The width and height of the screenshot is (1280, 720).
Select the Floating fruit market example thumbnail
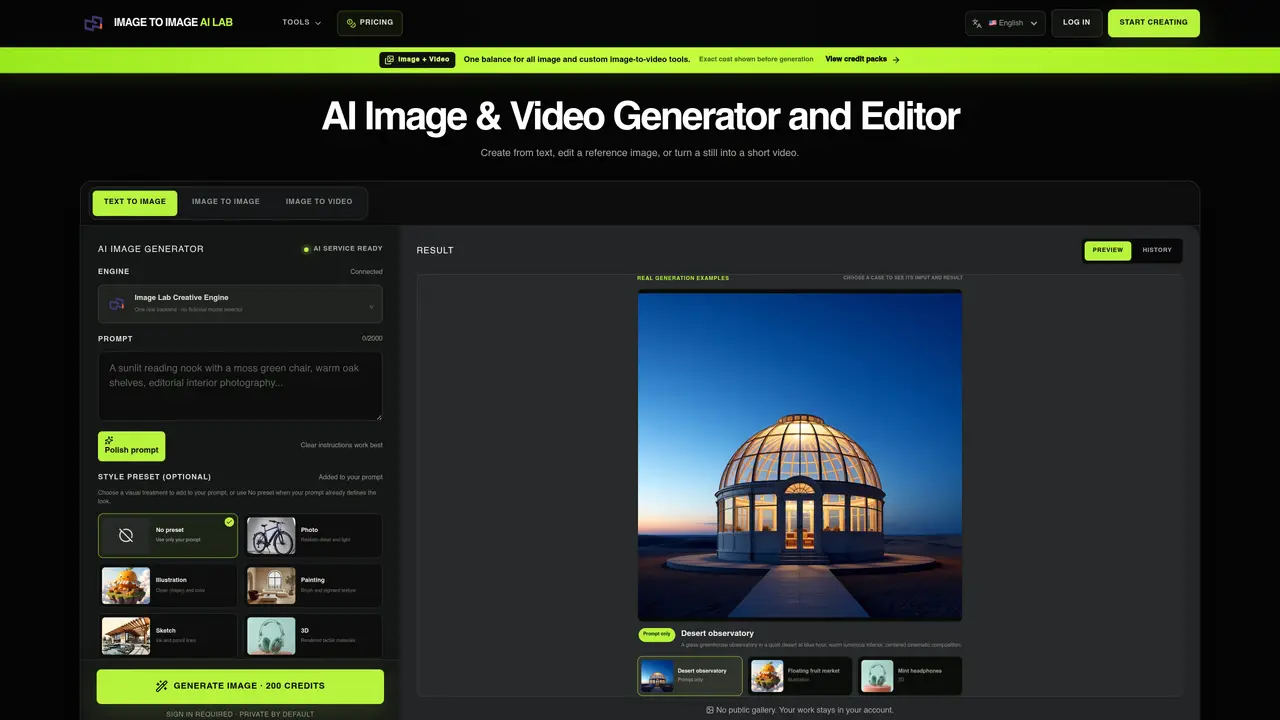(800, 676)
